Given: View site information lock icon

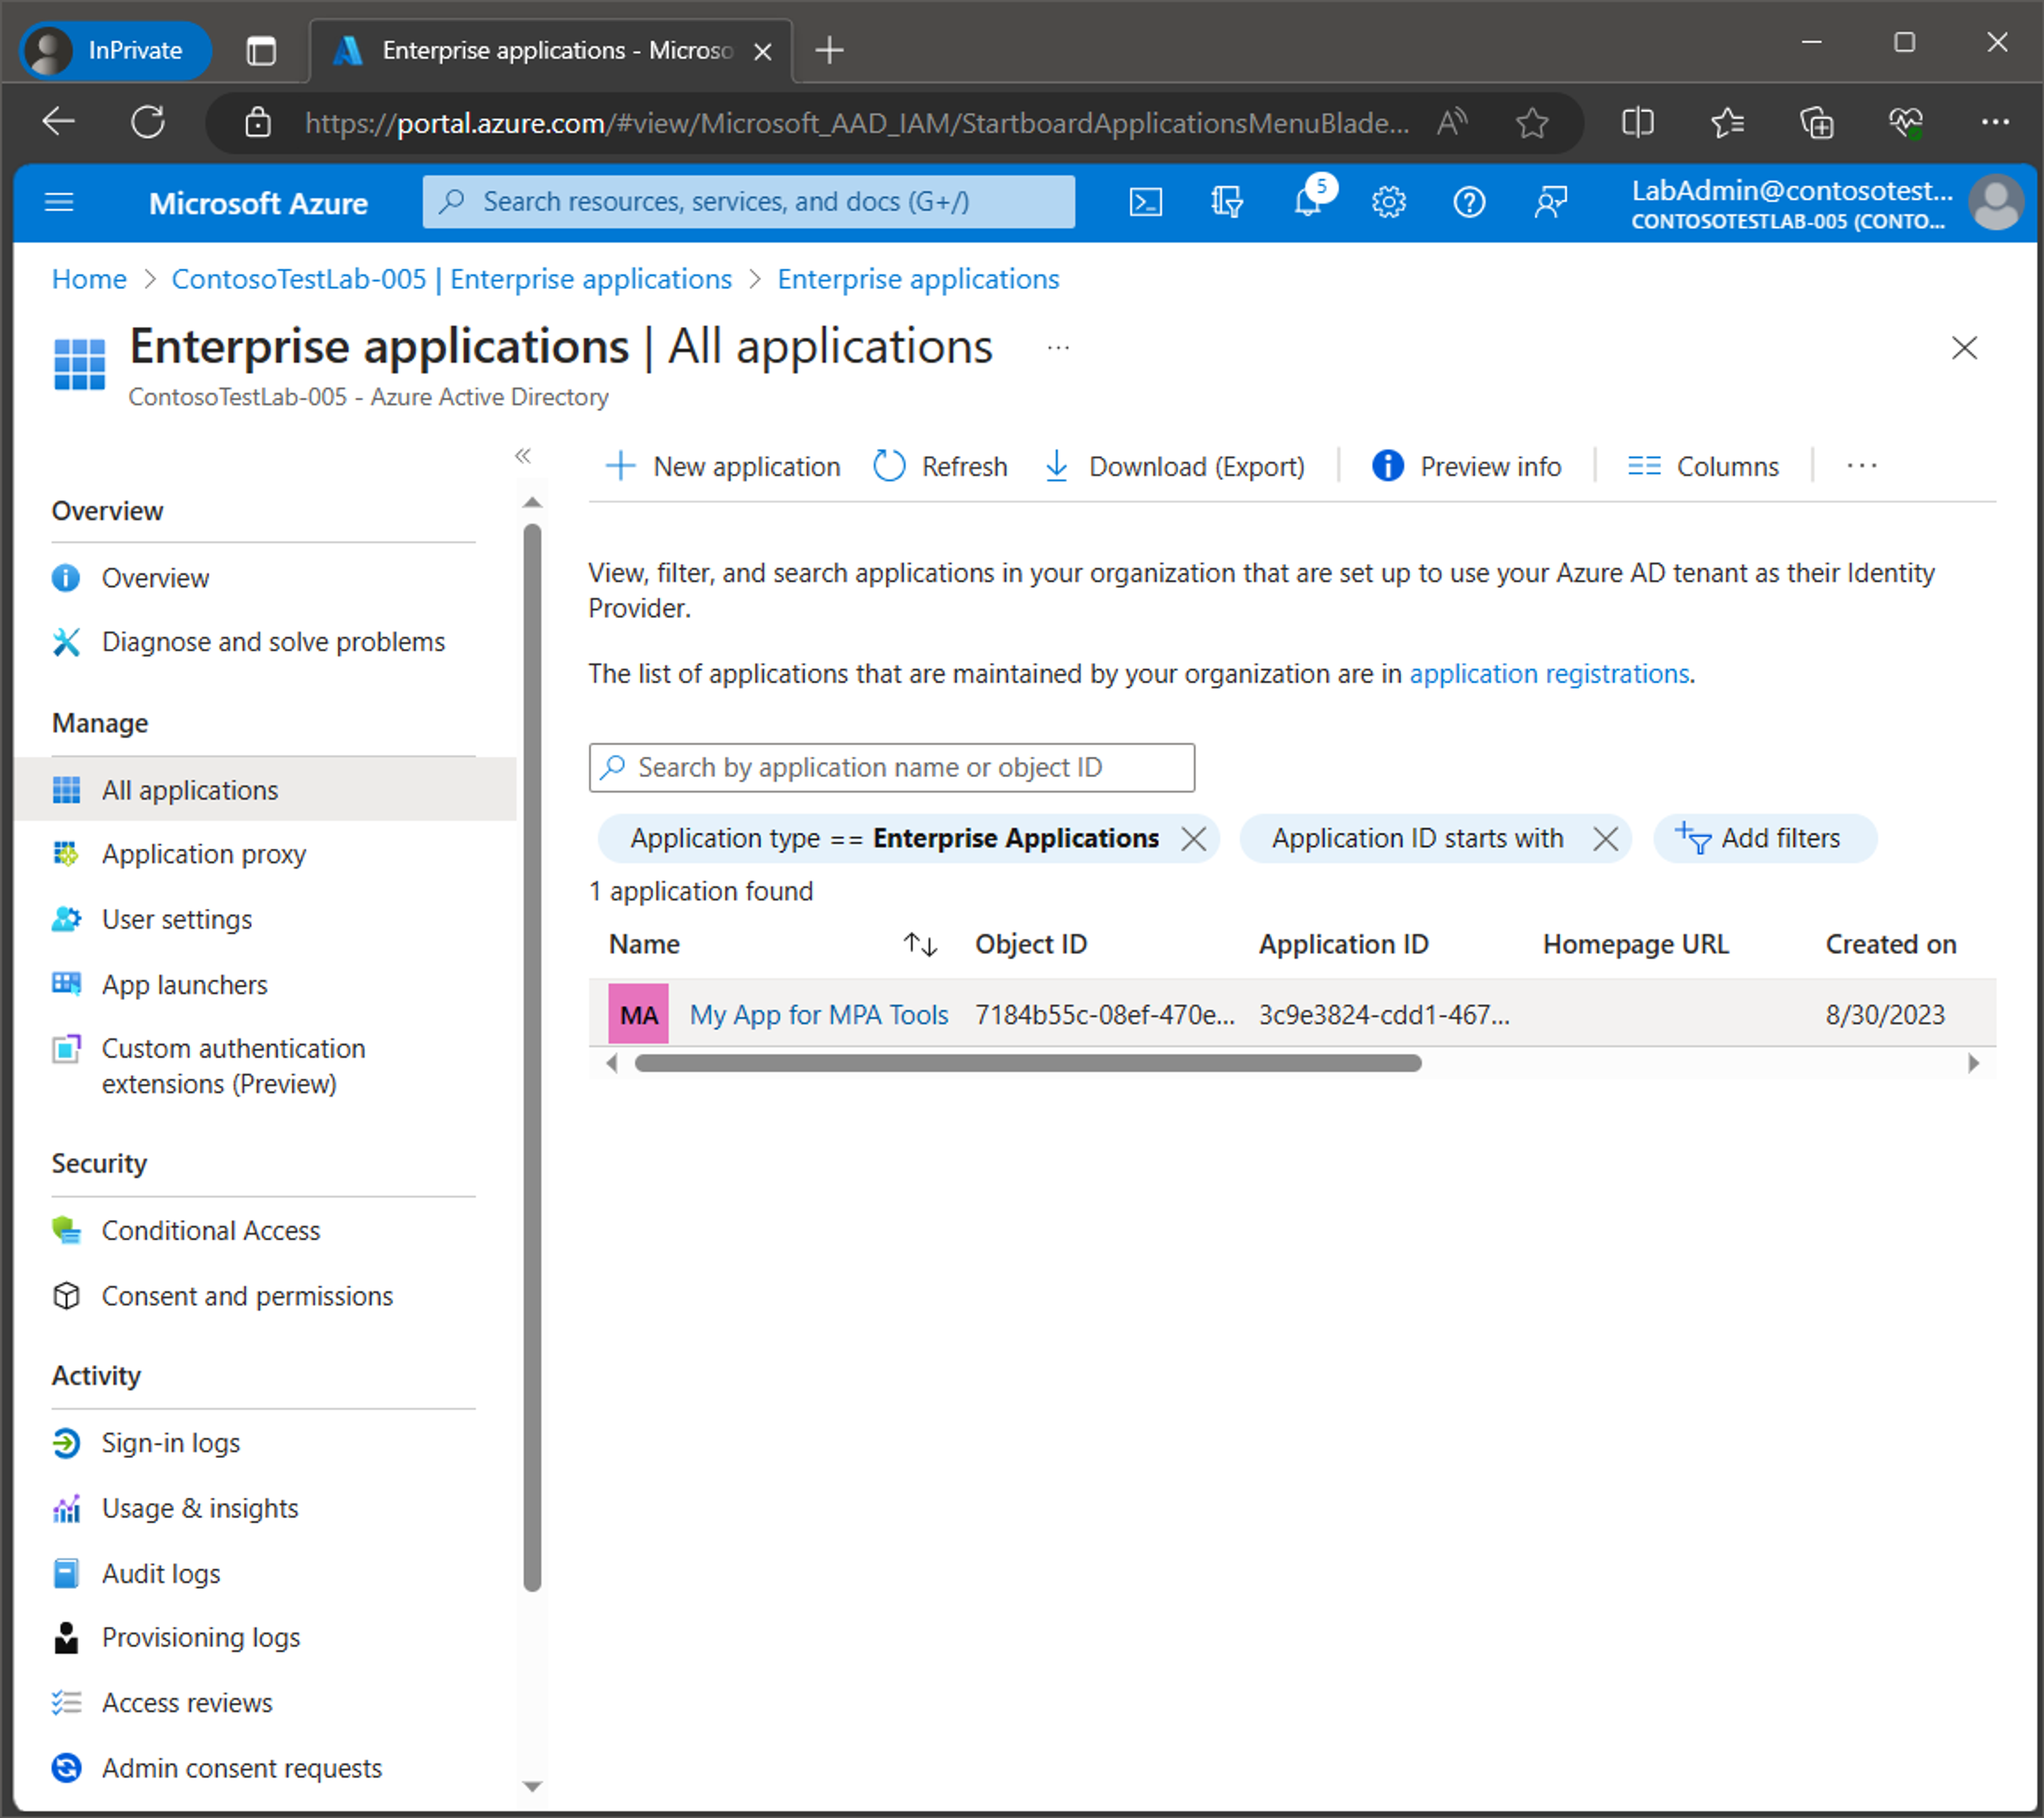Looking at the screenshot, I should [x=258, y=123].
